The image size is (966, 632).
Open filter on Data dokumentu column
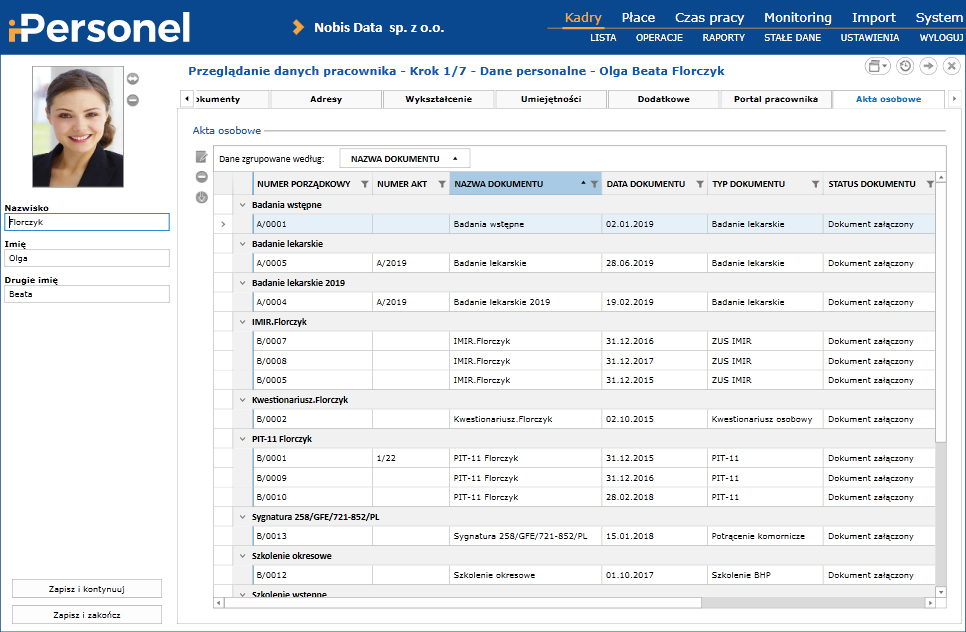699,184
